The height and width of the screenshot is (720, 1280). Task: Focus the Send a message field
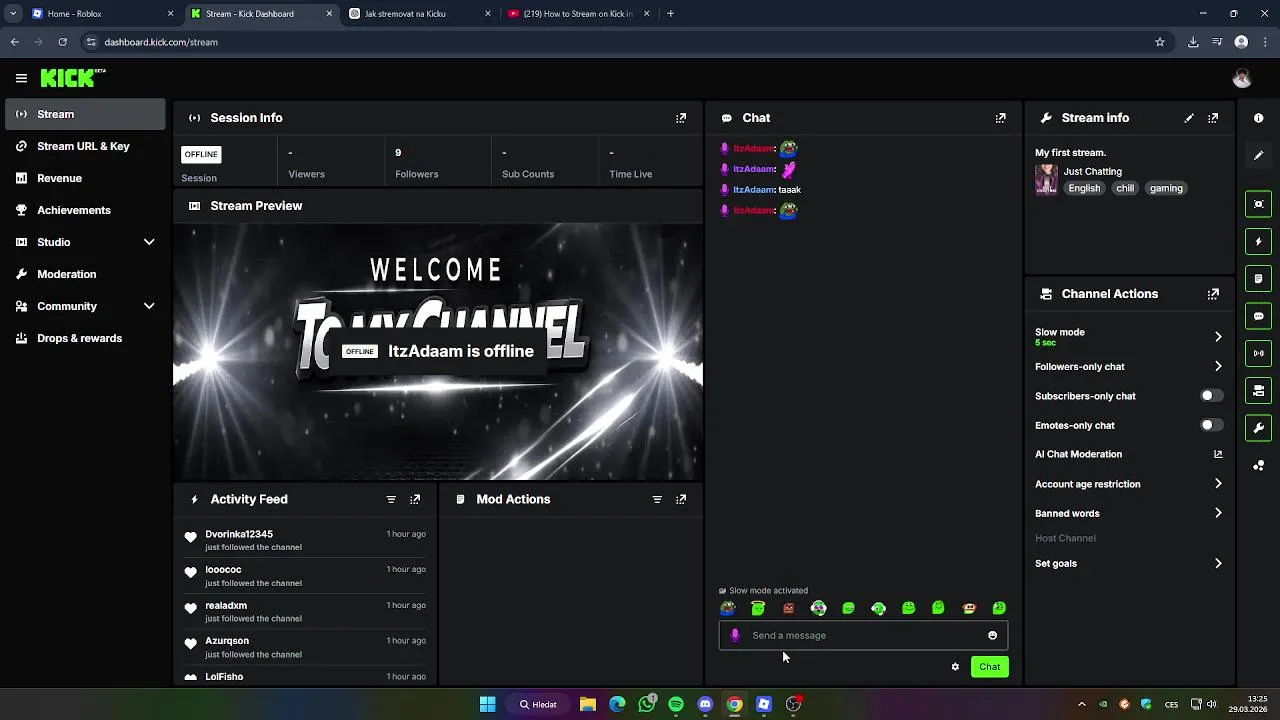pos(863,635)
